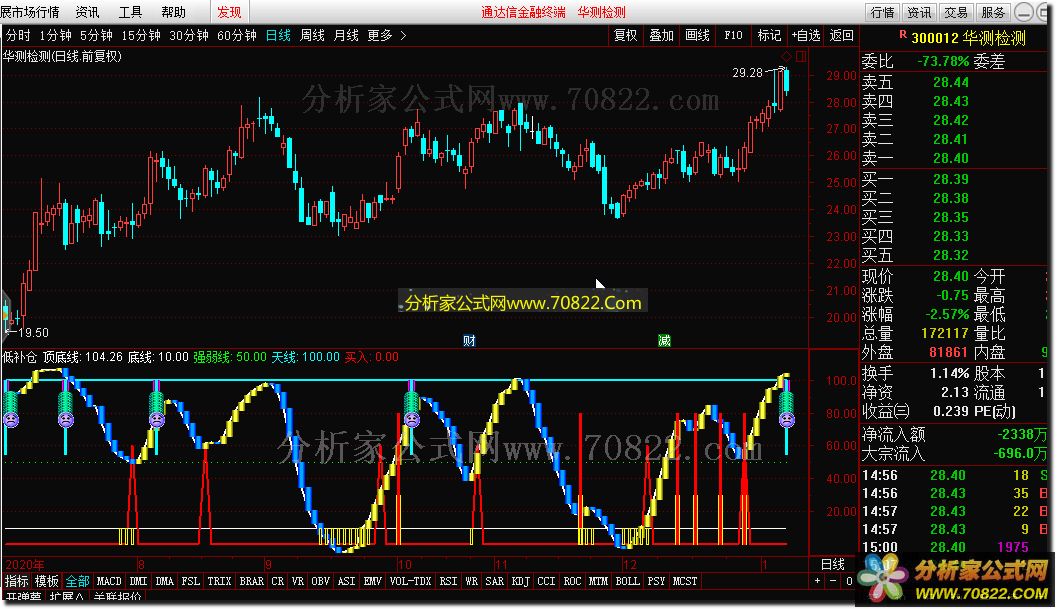Image resolution: width=1057 pixels, height=609 pixels.
Task: Switch to 1分钟 chart period
Action: click(55, 35)
